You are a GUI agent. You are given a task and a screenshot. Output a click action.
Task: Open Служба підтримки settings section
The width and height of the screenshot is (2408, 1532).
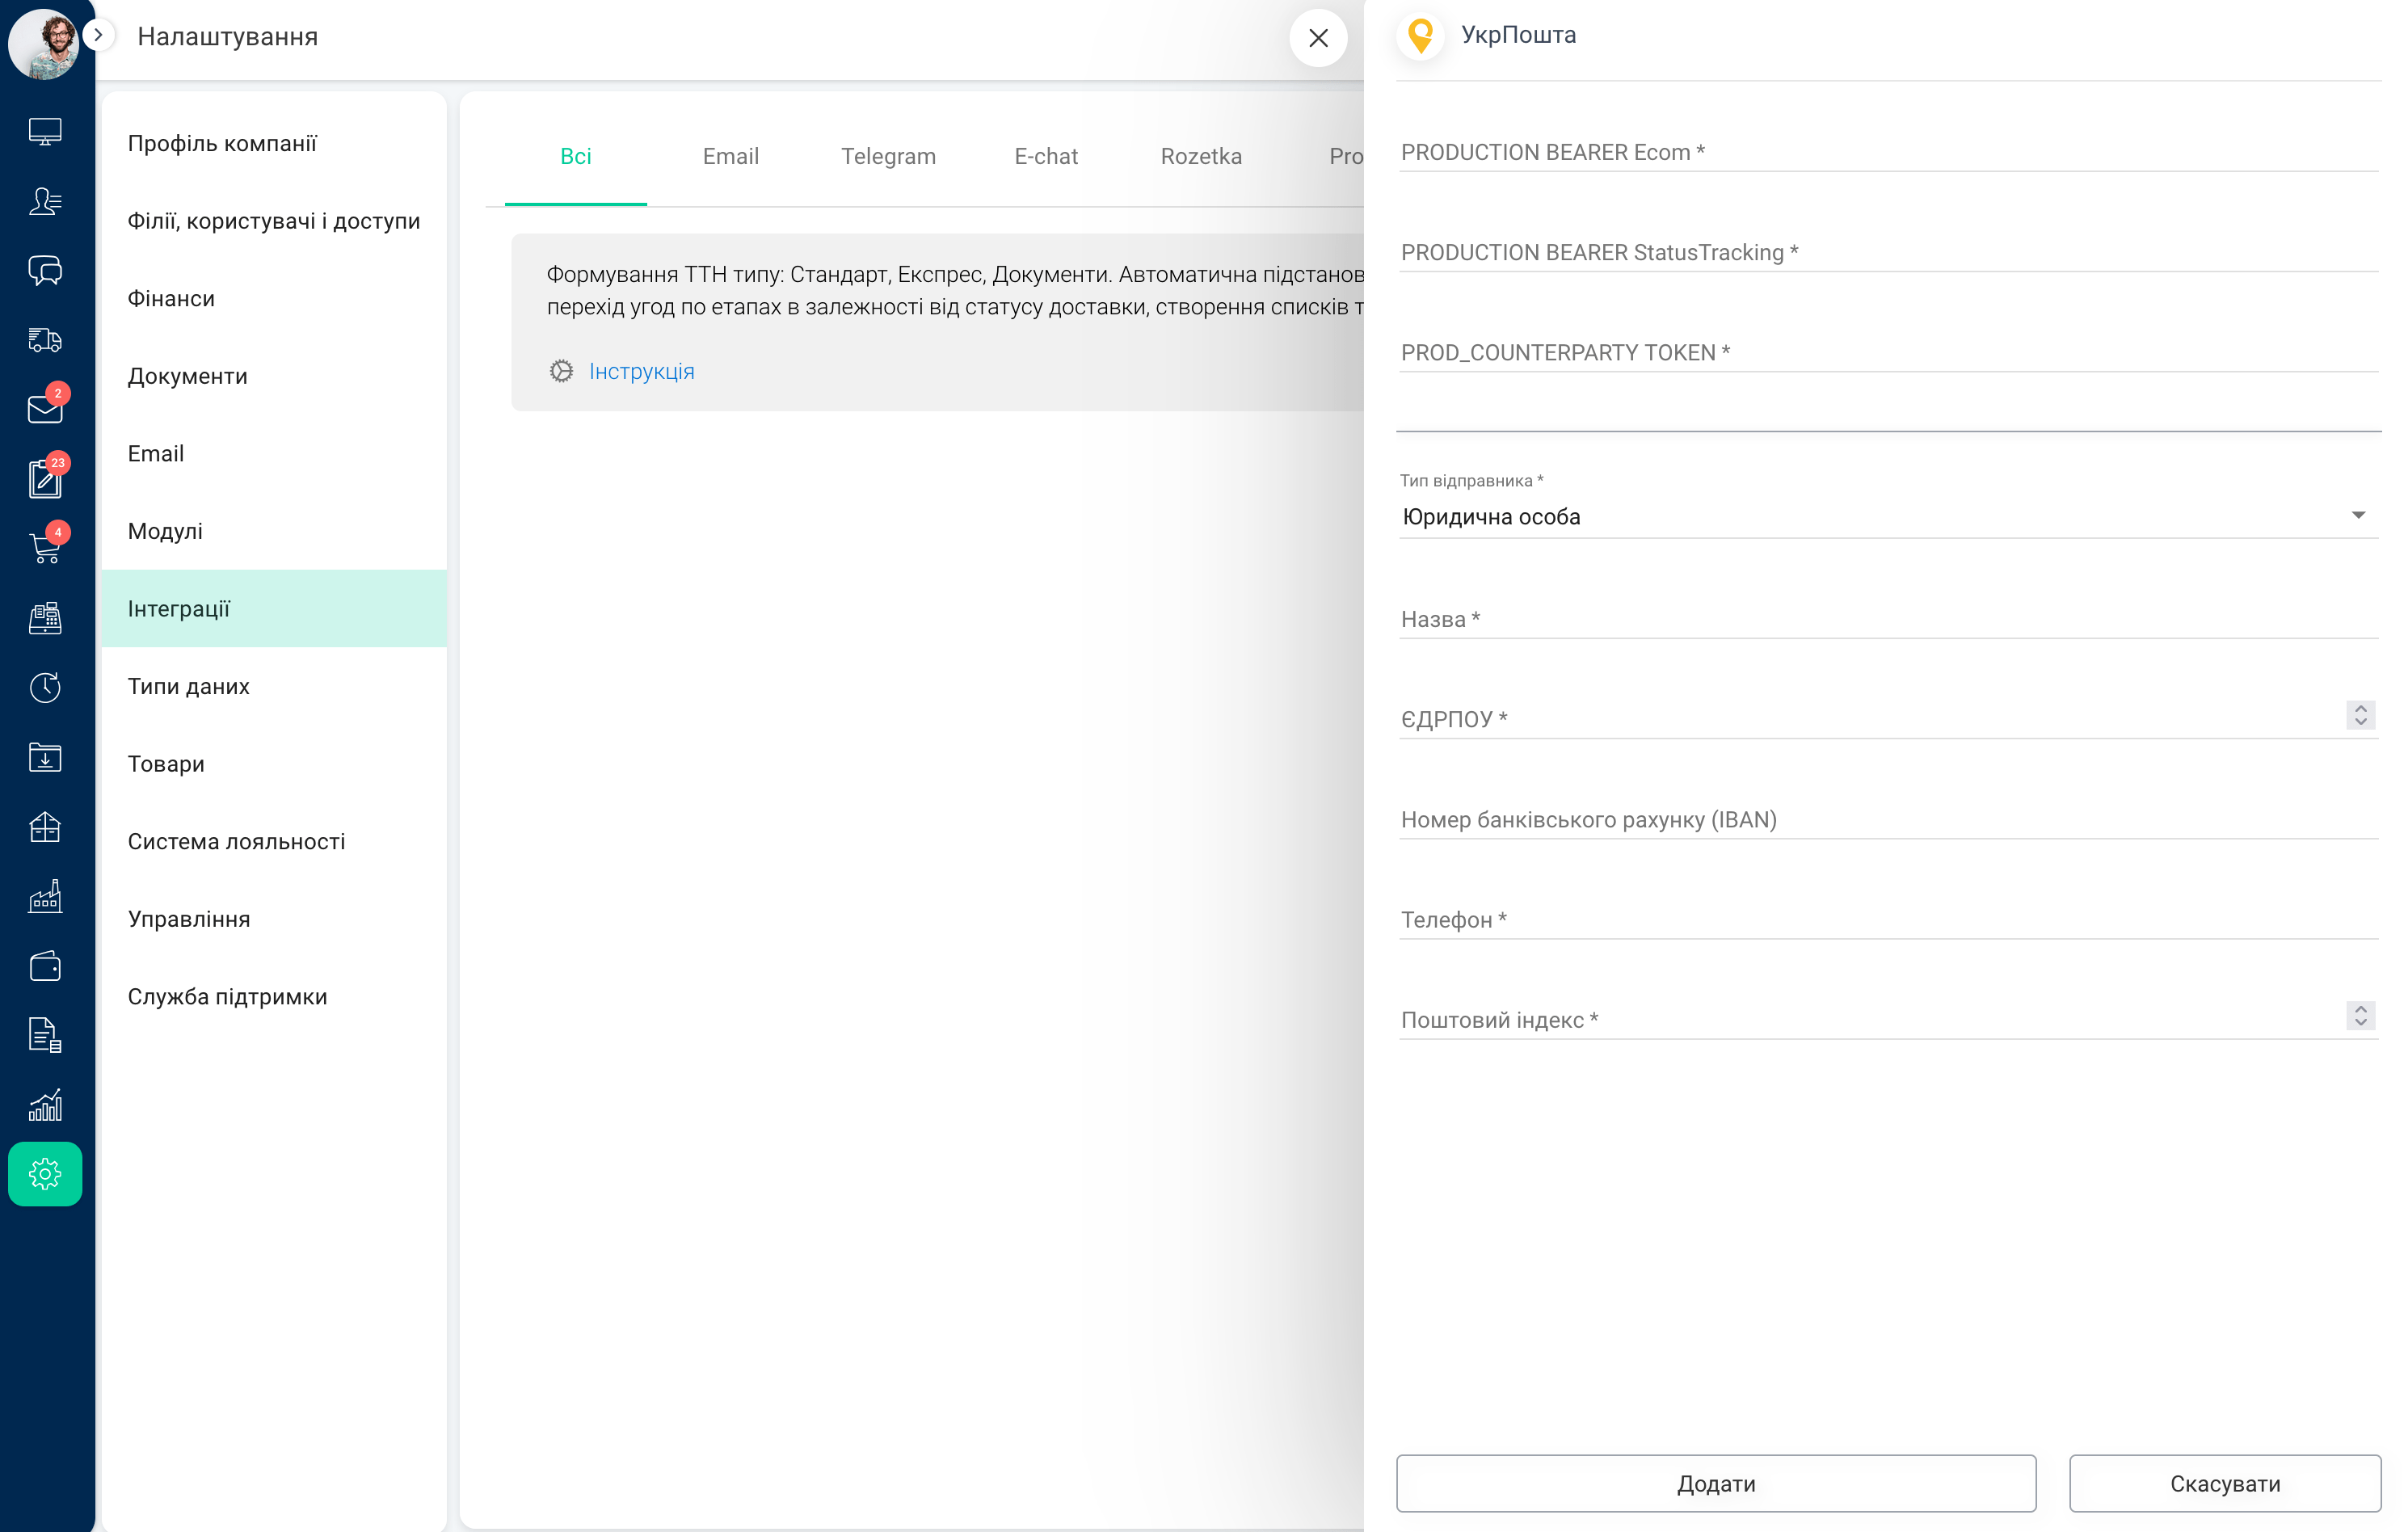[x=274, y=996]
